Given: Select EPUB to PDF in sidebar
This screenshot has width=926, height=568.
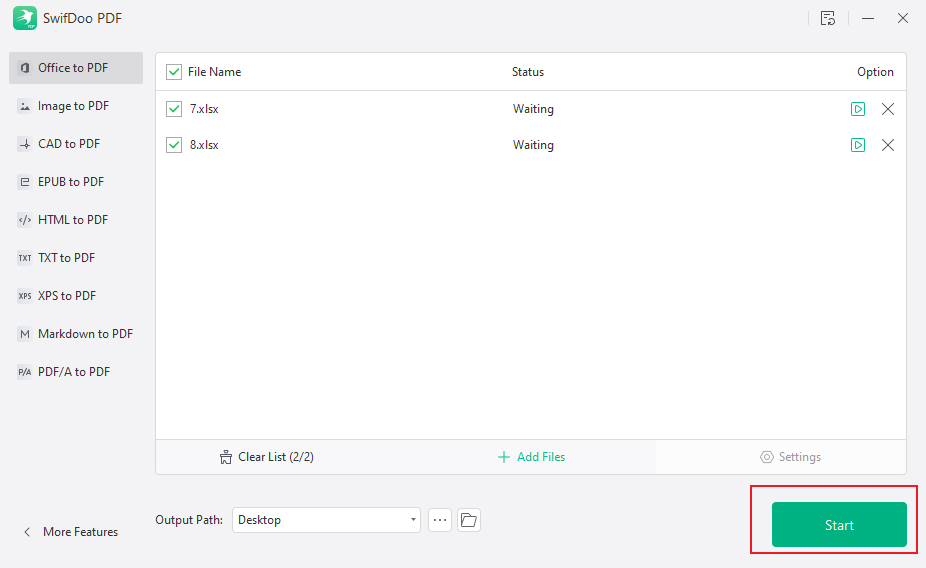Looking at the screenshot, I should tap(76, 182).
